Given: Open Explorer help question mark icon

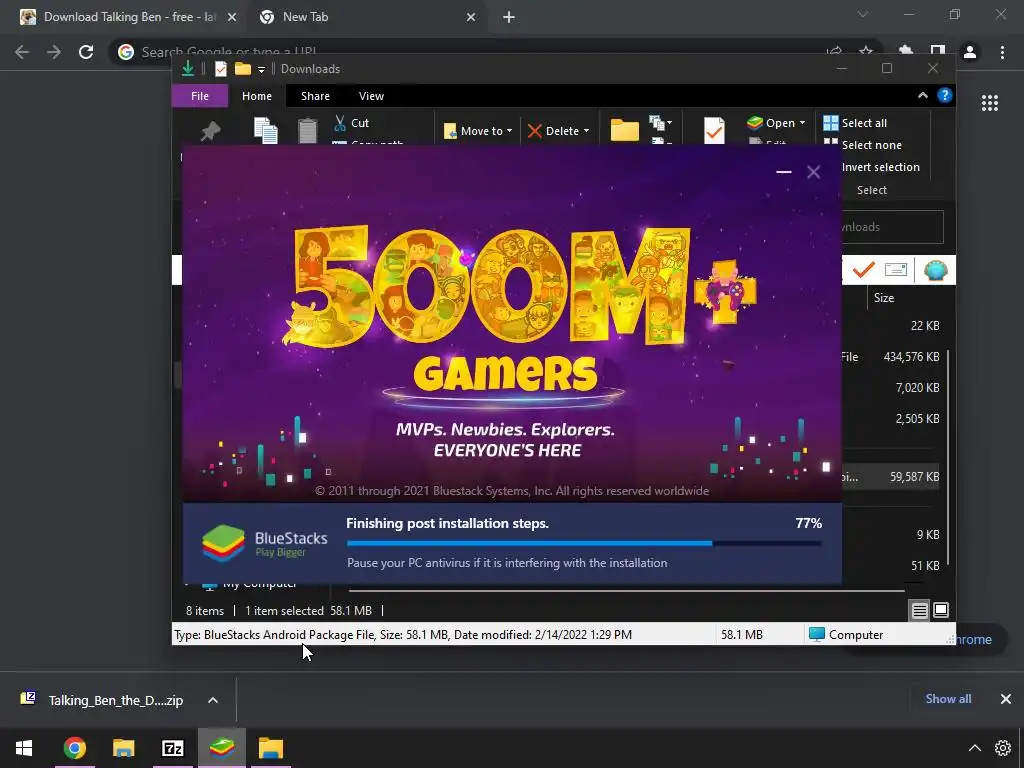Looking at the screenshot, I should (945, 95).
